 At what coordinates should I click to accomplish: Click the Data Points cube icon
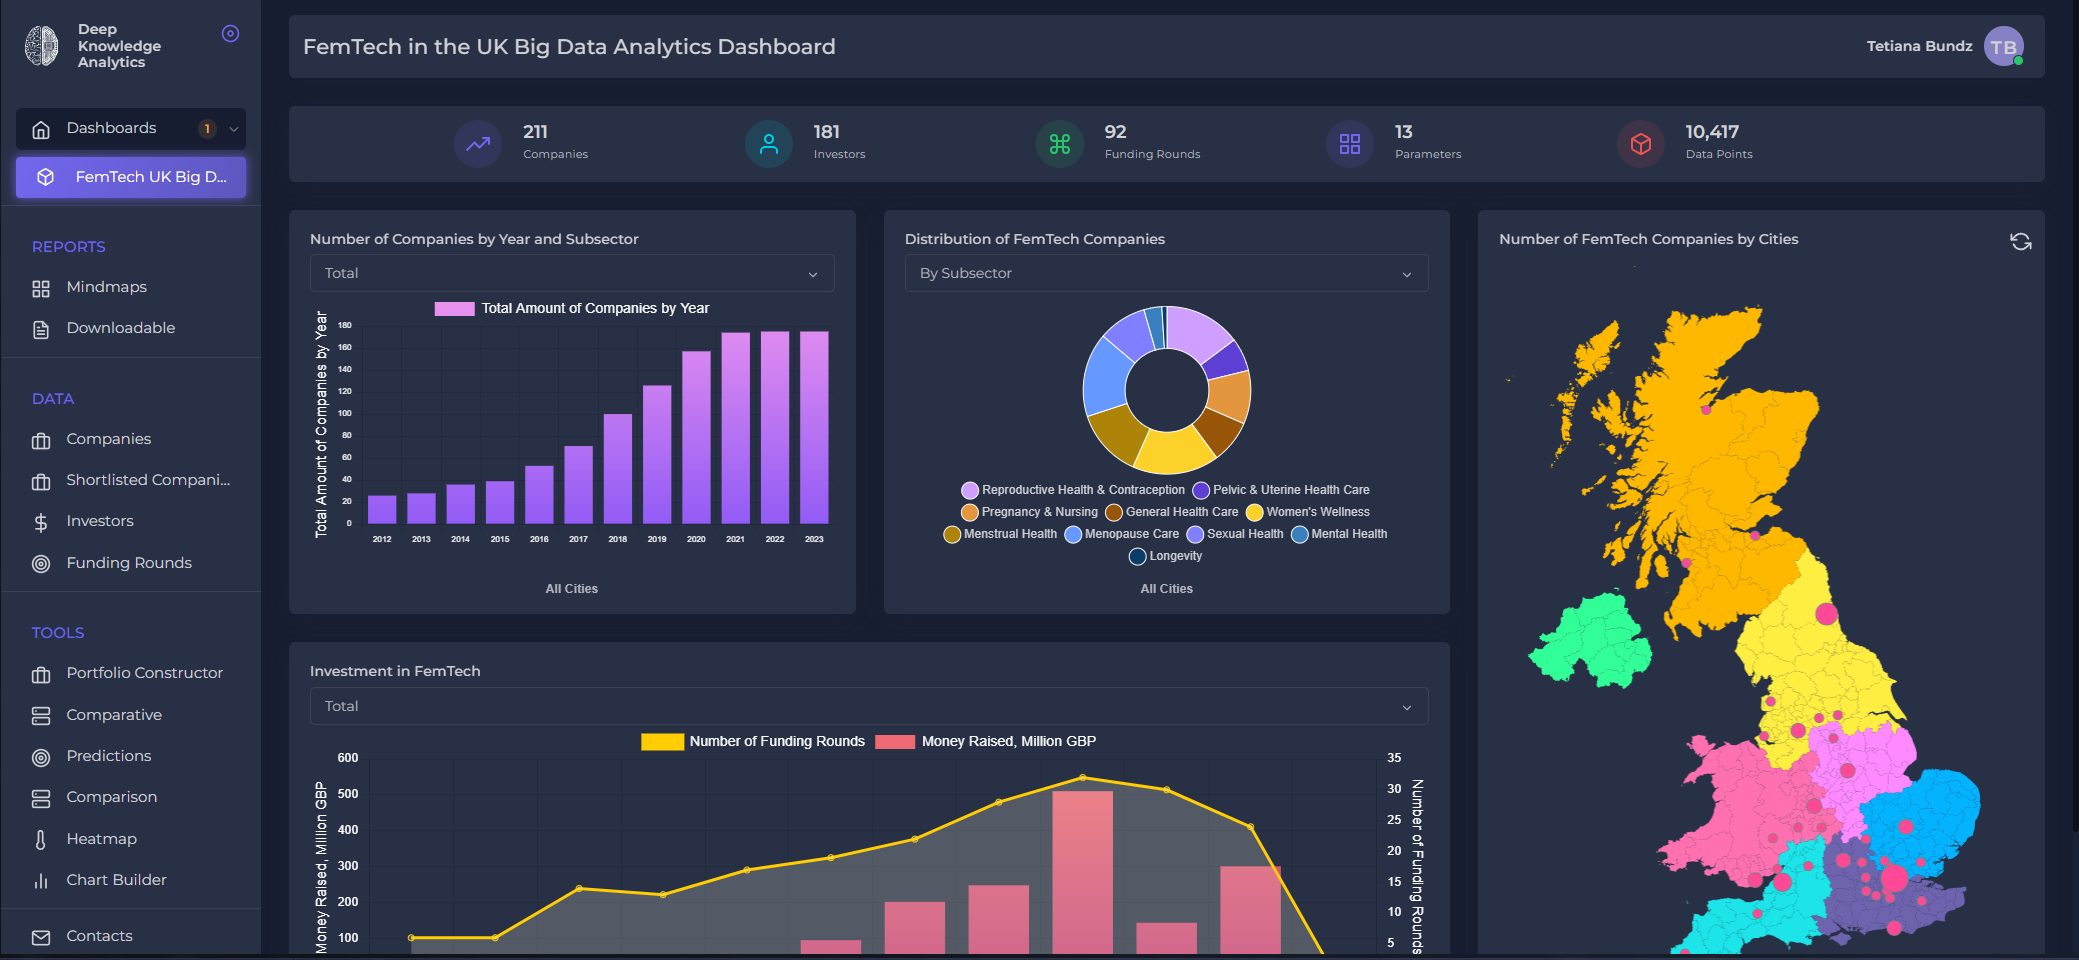tap(1640, 144)
